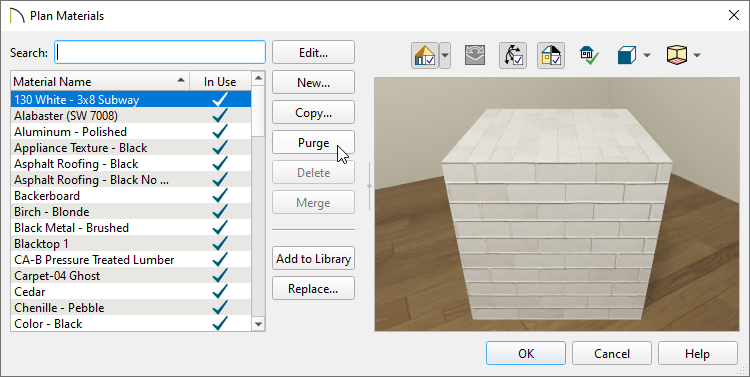Click scroll down arrow of materials list
This screenshot has width=750, height=377.
coord(258,324)
